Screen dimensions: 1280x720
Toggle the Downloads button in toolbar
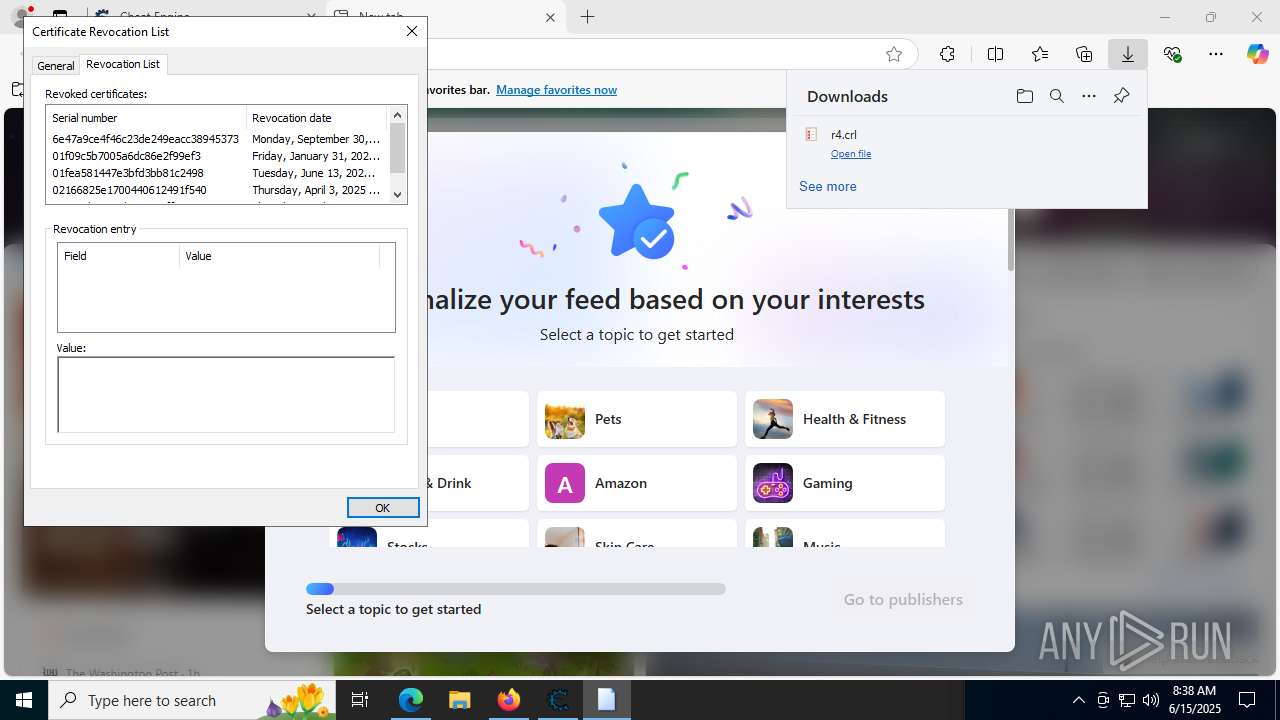click(1128, 54)
